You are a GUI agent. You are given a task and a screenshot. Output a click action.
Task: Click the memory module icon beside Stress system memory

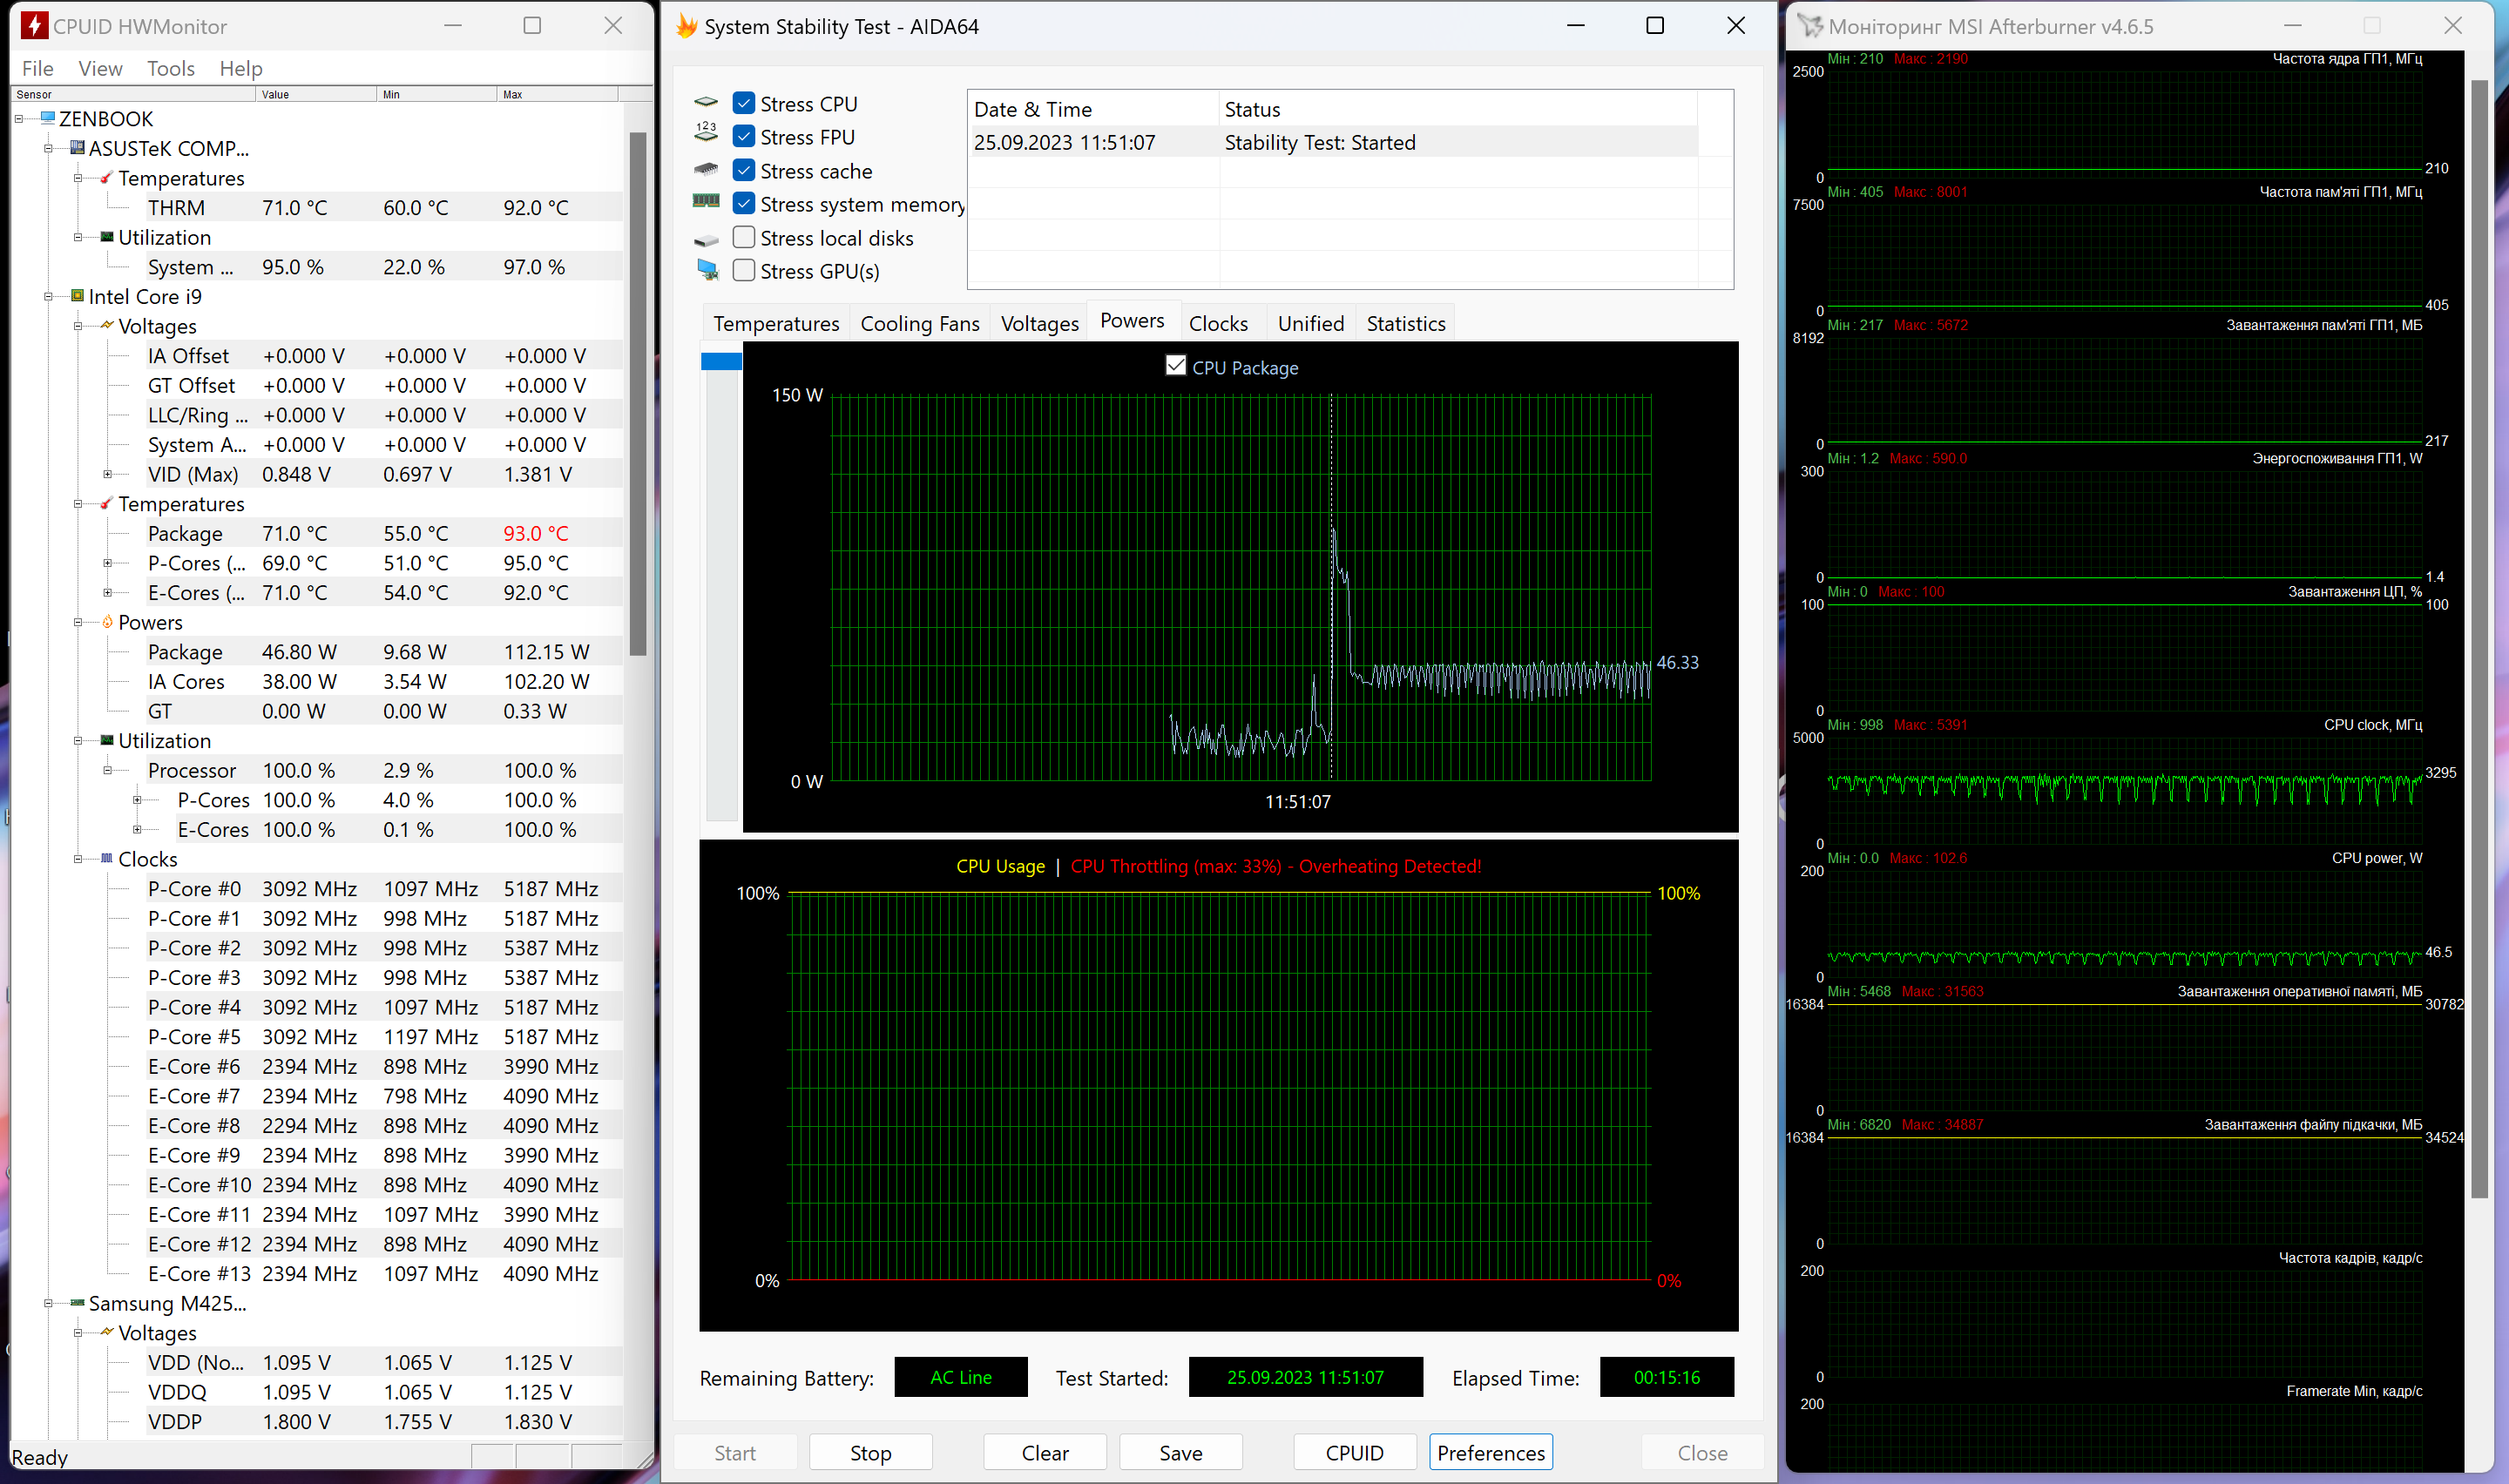point(706,201)
